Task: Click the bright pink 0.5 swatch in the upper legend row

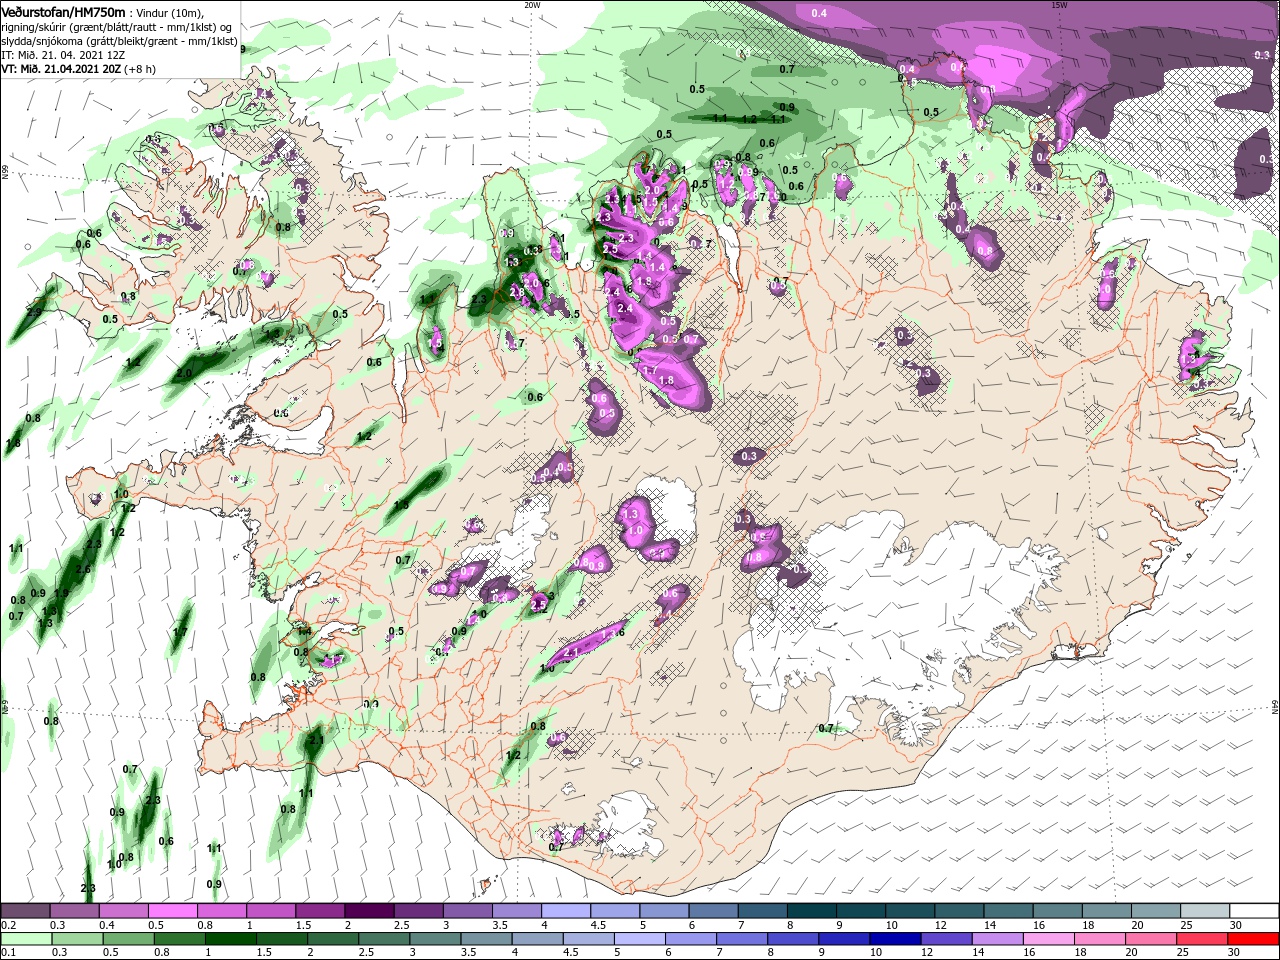Action: tap(172, 911)
